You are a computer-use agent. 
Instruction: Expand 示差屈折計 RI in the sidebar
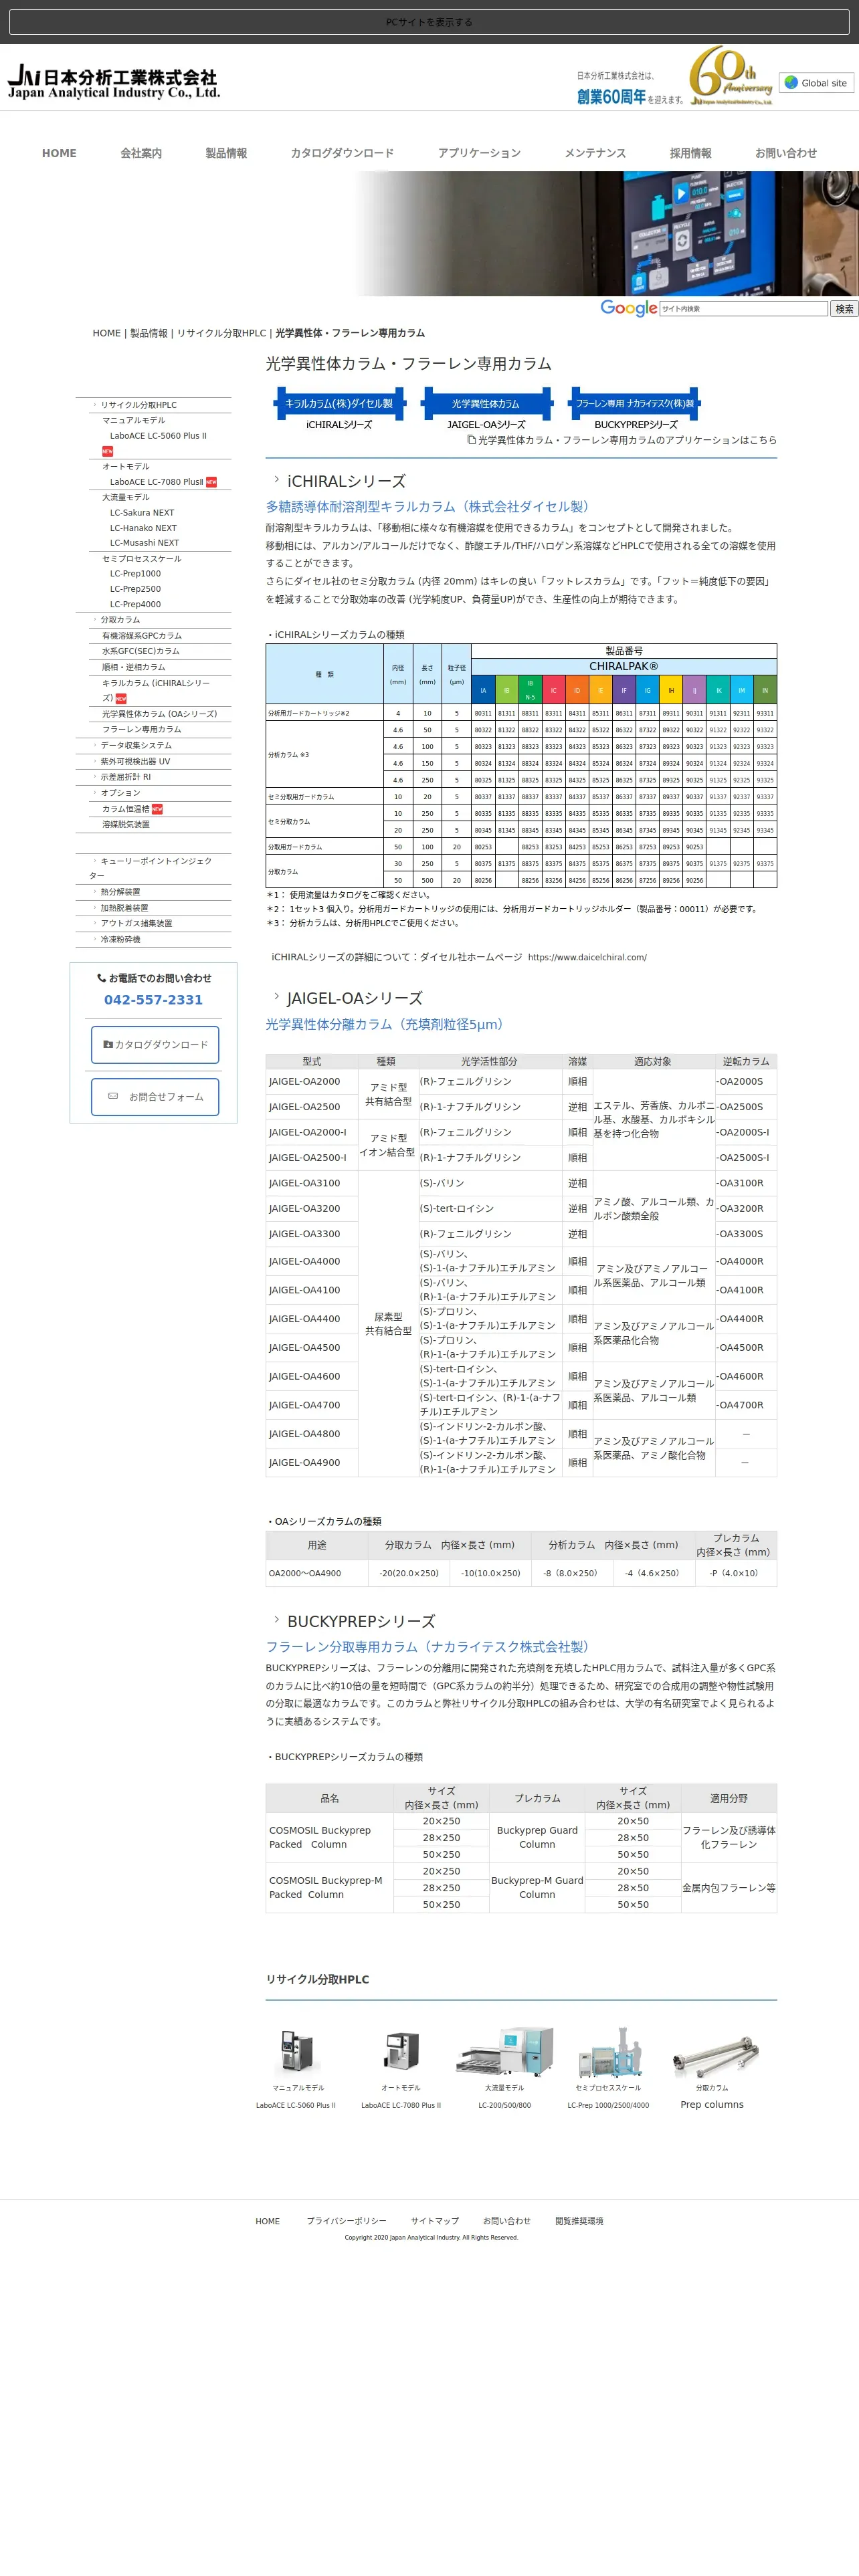pos(125,777)
